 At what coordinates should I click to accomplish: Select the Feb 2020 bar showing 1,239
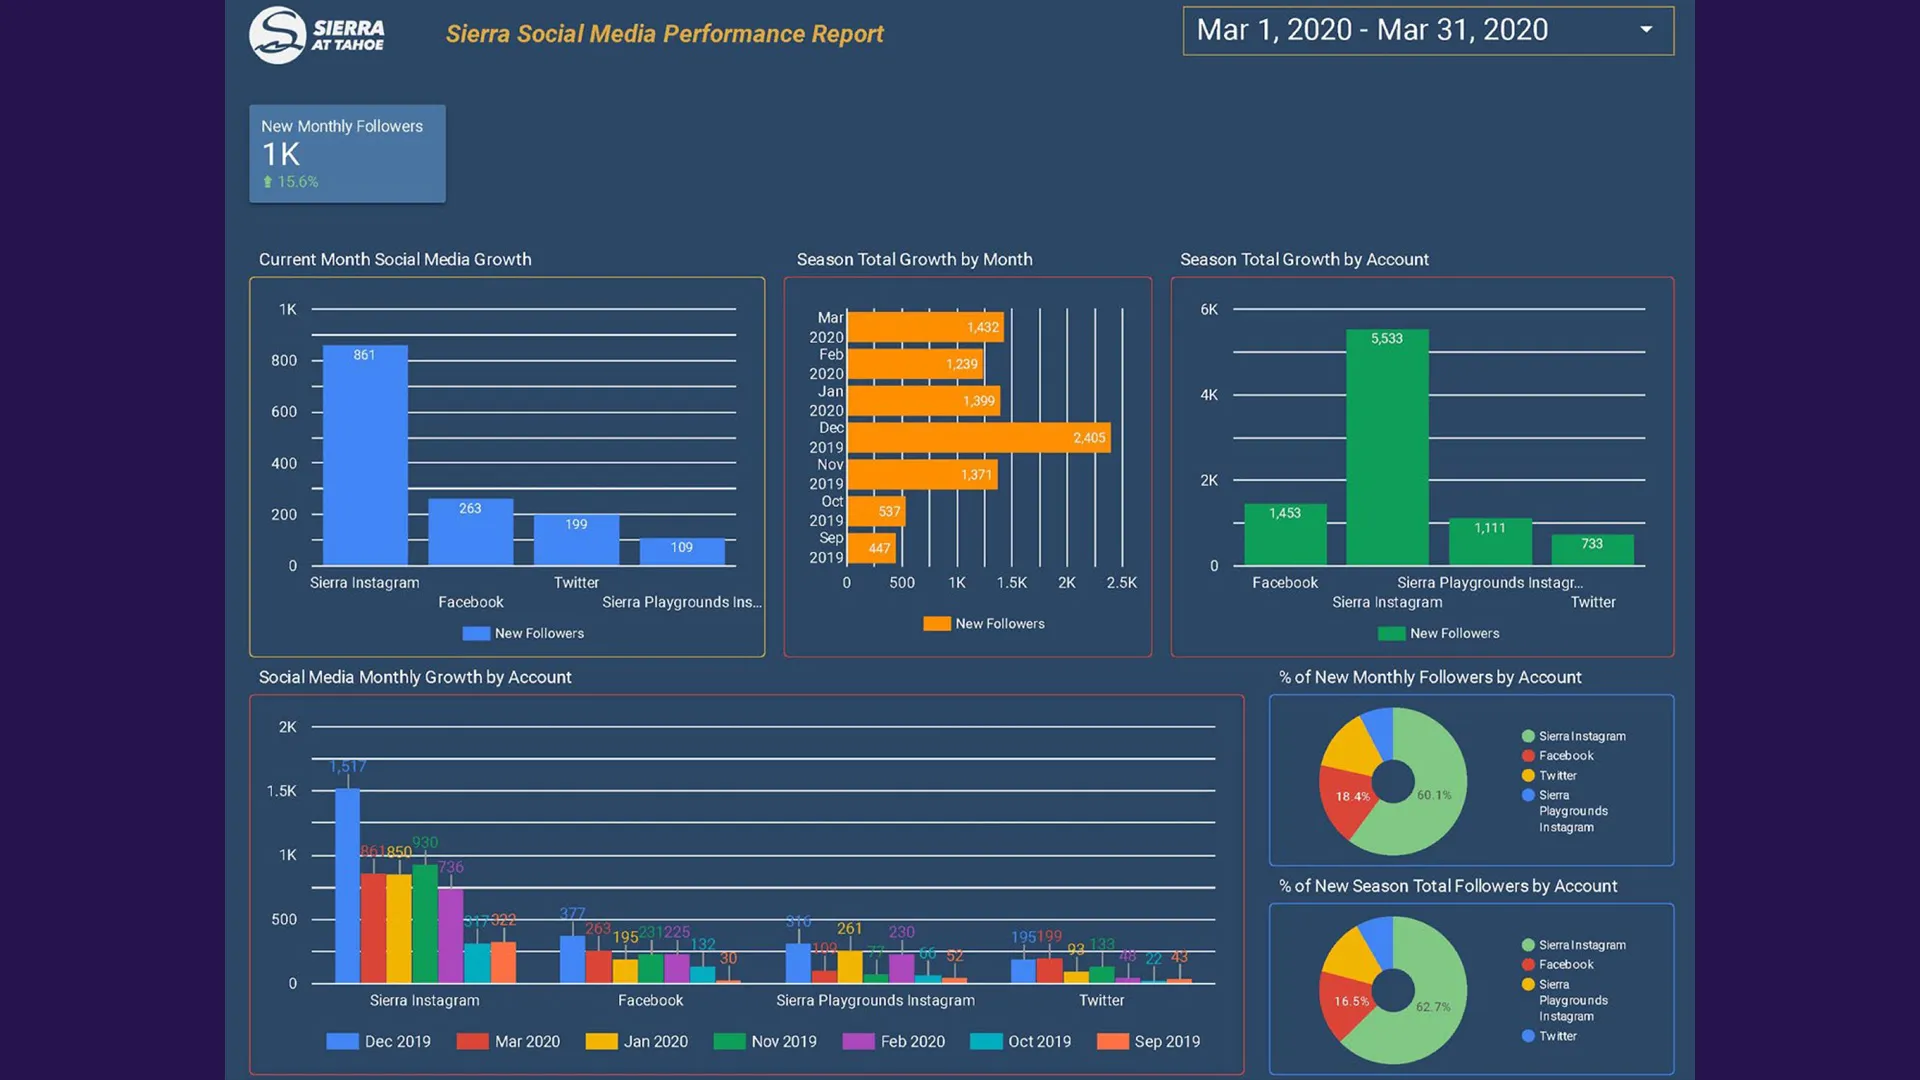coord(915,364)
